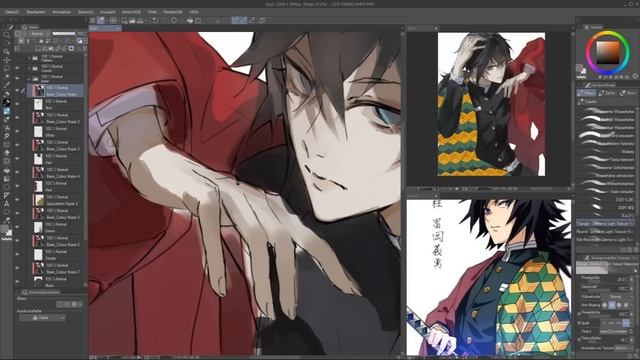Screen dimensions: 640x360
Task: Click the third sub tool group tab in brush panel
Action: click(x=627, y=93)
